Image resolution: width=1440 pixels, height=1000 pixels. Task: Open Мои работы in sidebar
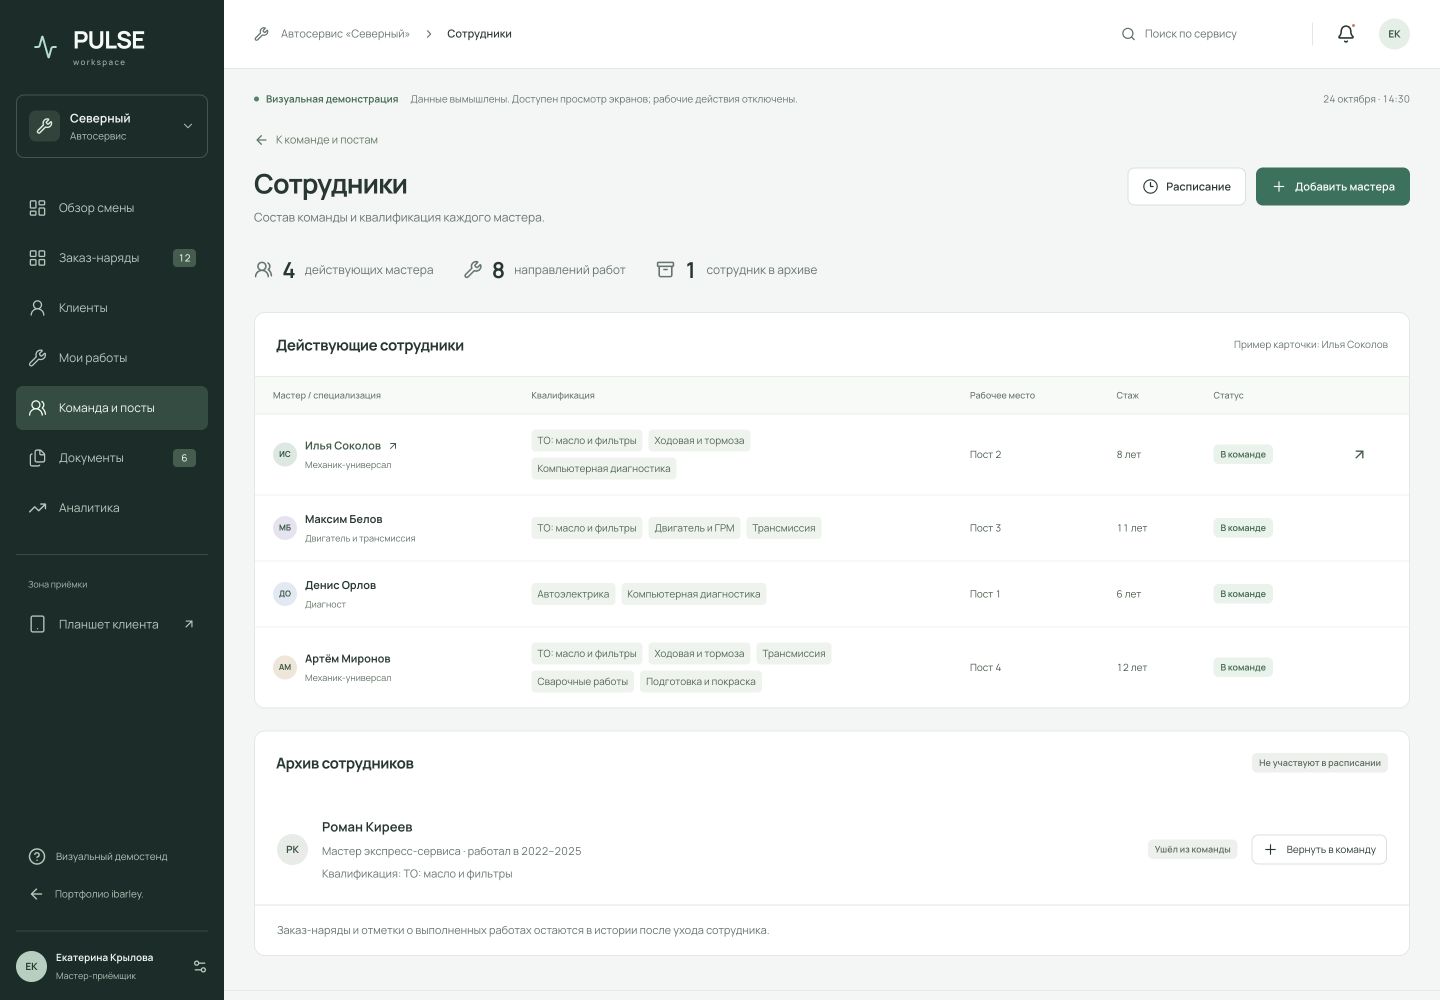click(112, 358)
